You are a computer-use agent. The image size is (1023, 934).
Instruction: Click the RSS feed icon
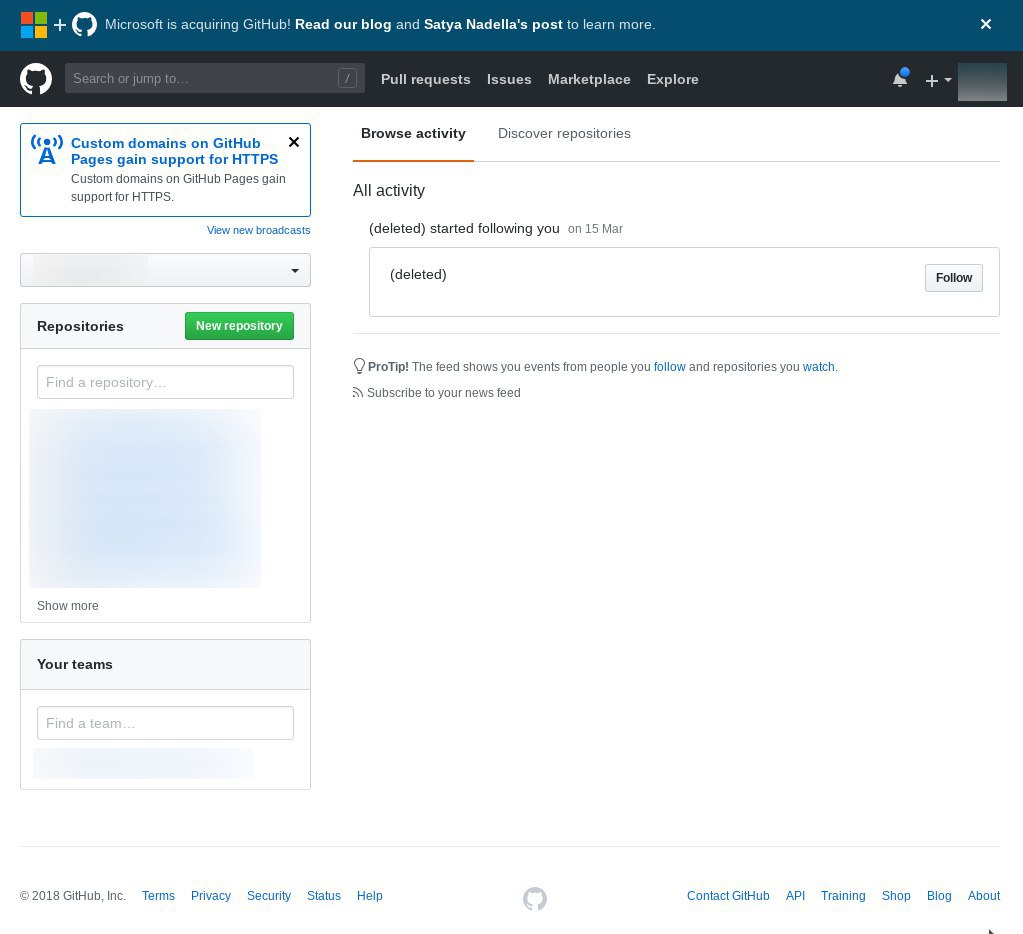pos(358,393)
